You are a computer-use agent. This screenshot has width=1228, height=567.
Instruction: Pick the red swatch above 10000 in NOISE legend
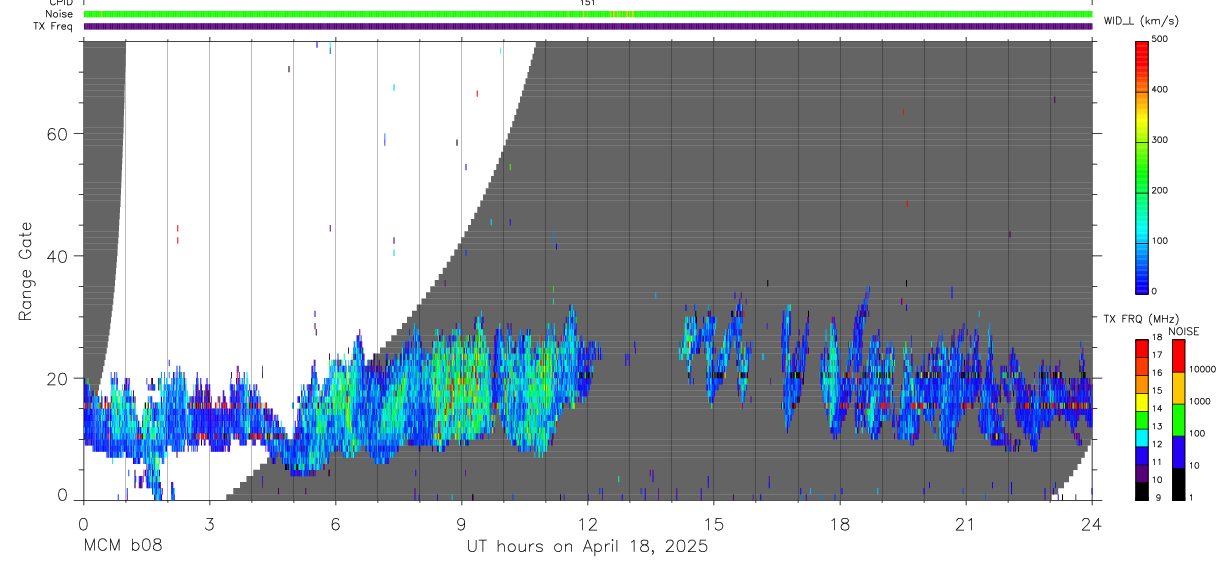(x=1178, y=356)
